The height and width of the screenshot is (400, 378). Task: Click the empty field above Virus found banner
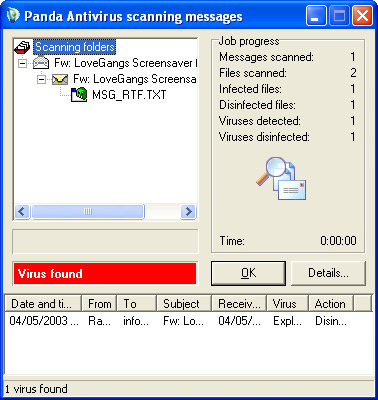(x=105, y=241)
